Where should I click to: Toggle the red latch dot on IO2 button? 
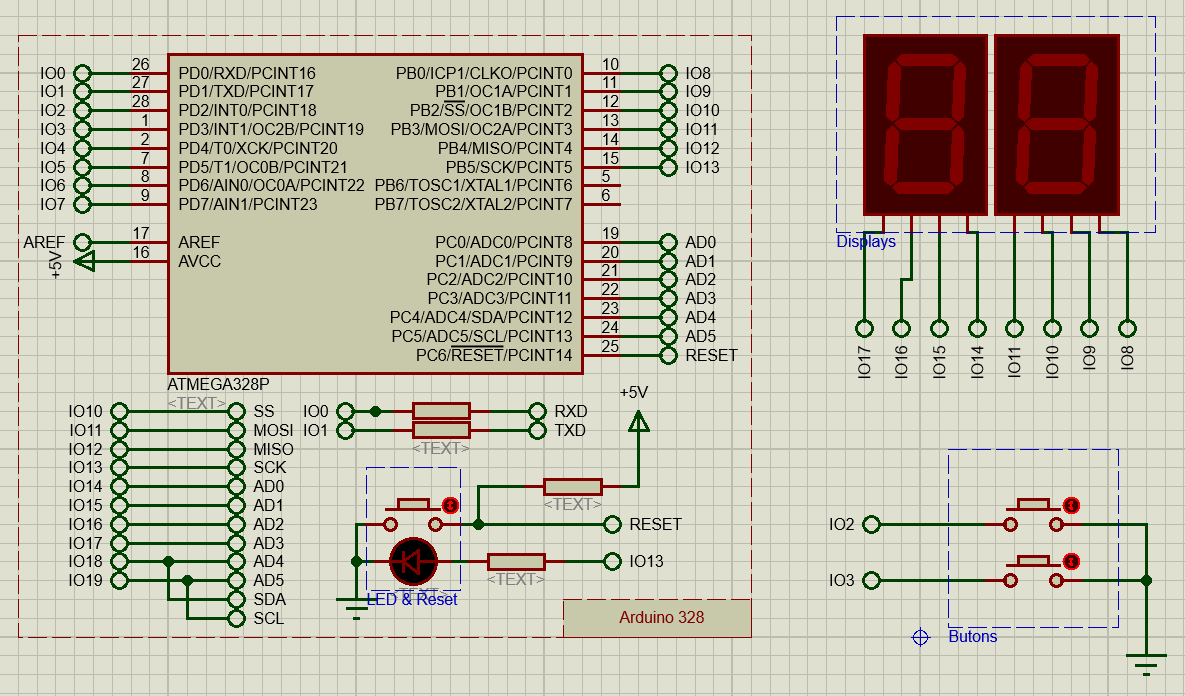click(1071, 505)
